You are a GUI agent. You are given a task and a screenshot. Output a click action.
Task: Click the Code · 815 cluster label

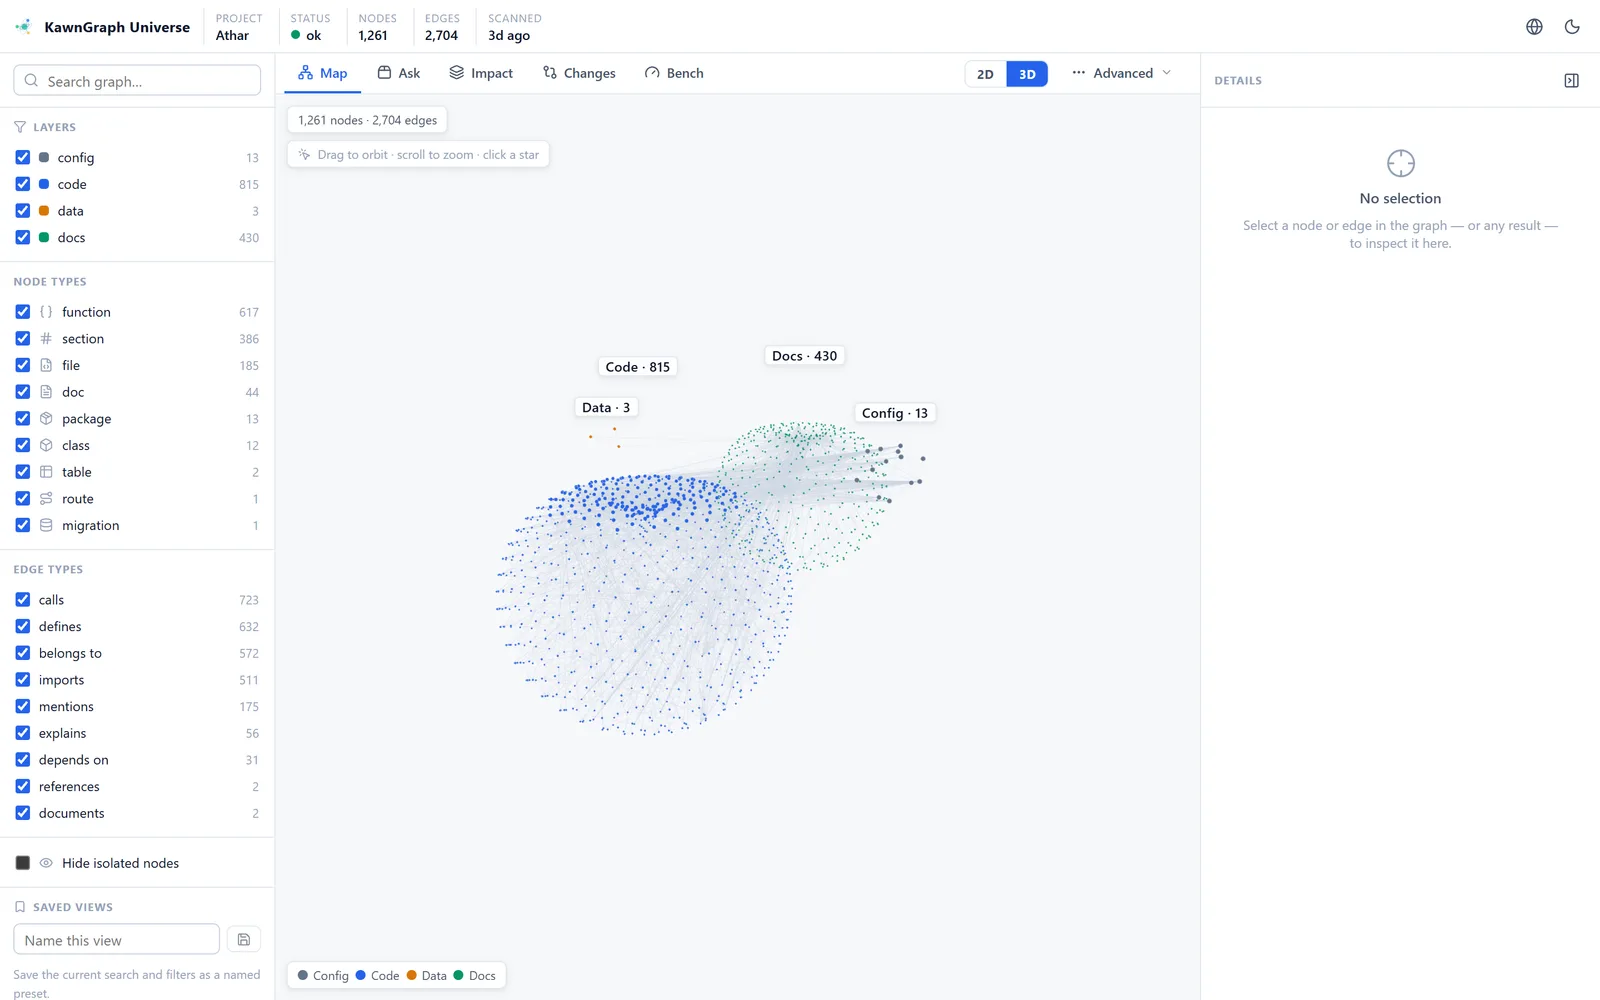pyautogui.click(x=638, y=367)
